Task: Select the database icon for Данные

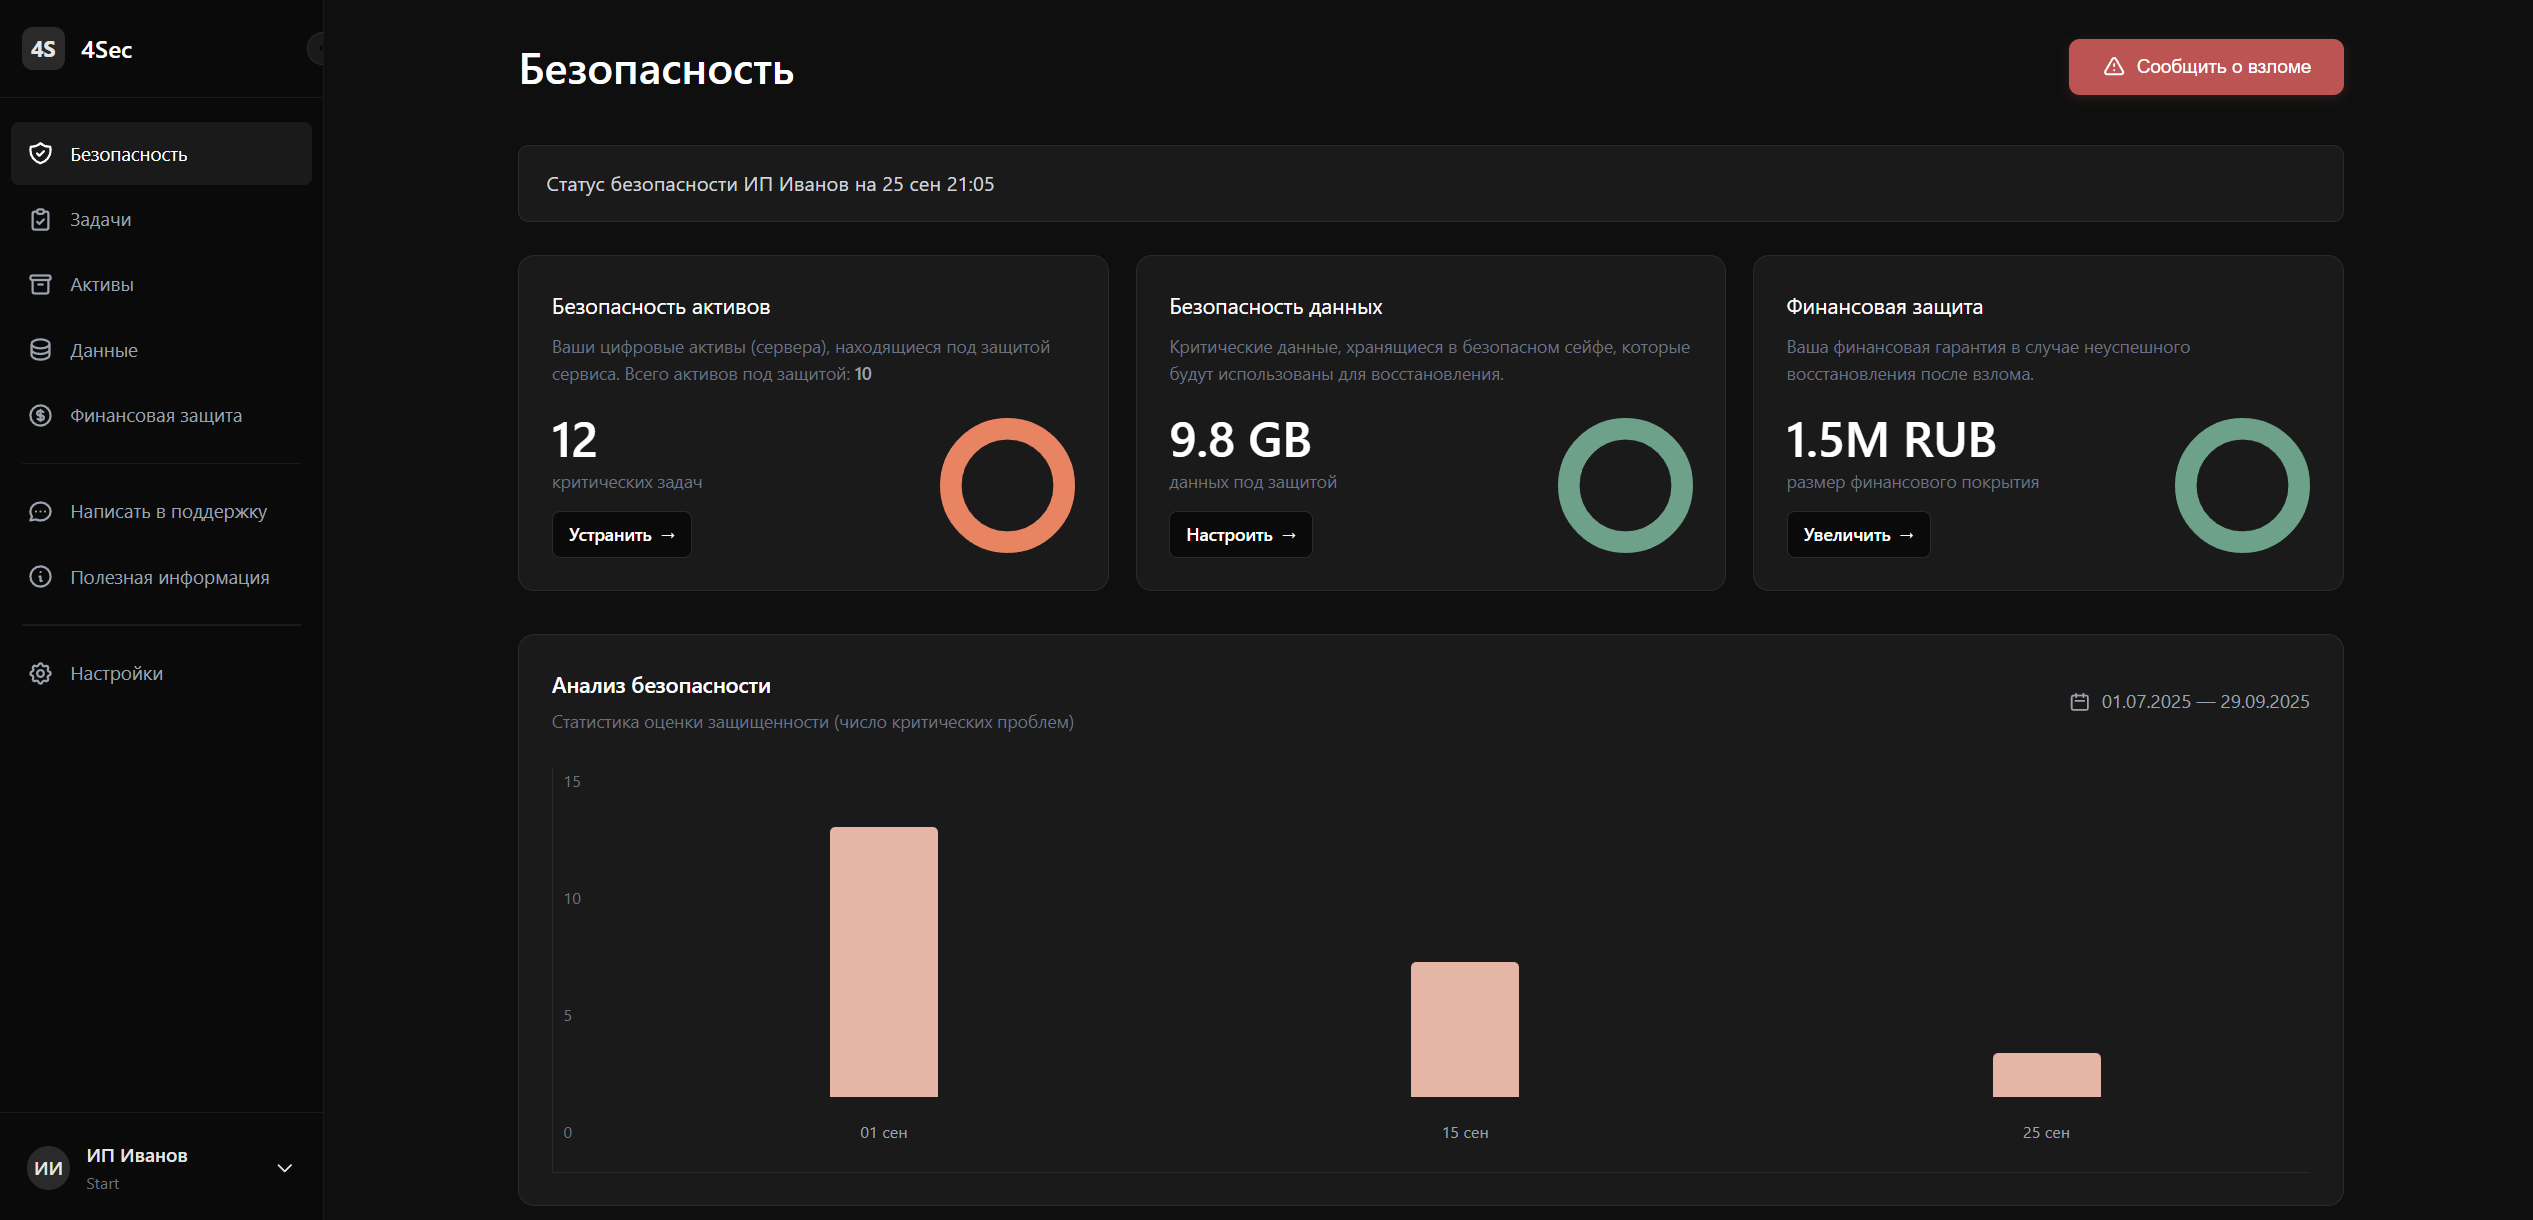Action: [40, 350]
